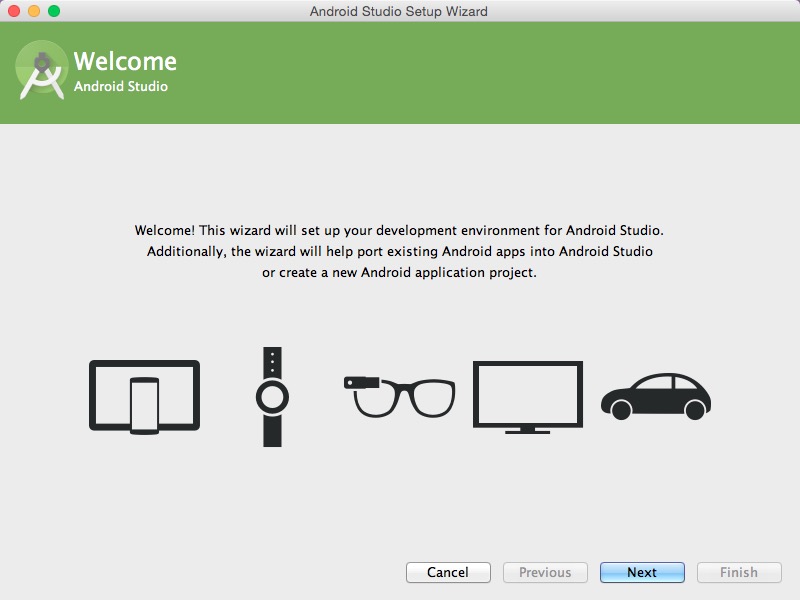Click the line starting 'Additionally, the wizard'

399,252
